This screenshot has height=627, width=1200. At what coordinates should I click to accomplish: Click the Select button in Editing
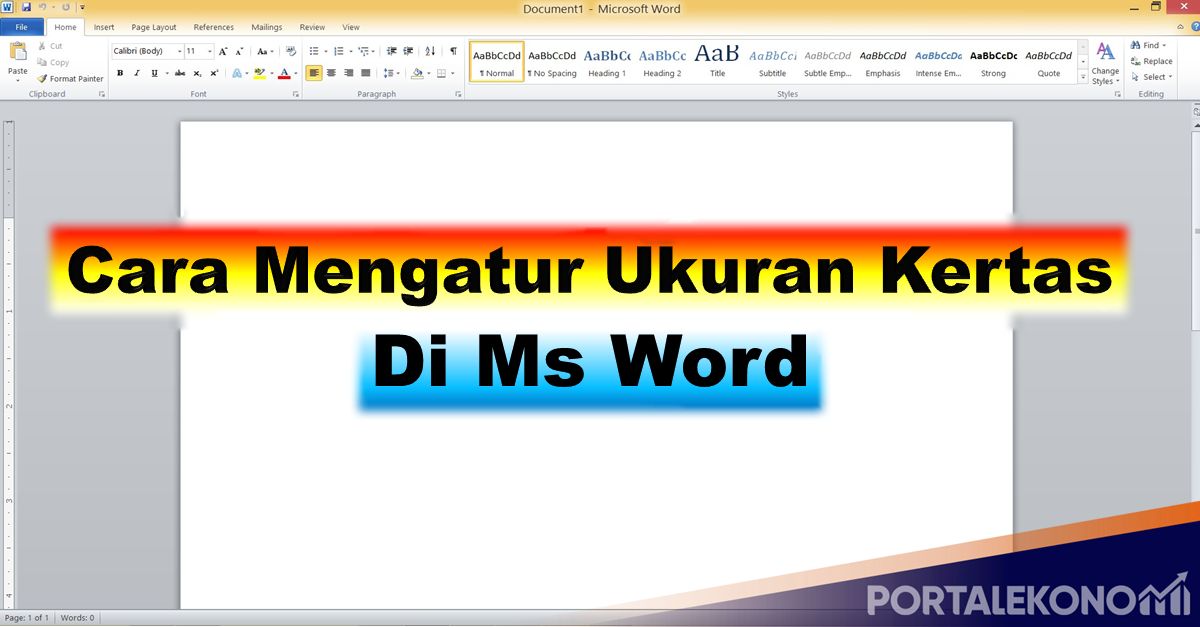1151,77
